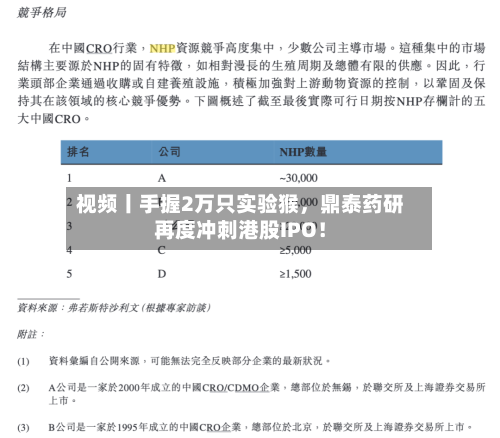Click footnote (3) about B公司 founded 1995
The image size is (500, 438).
click(x=245, y=427)
